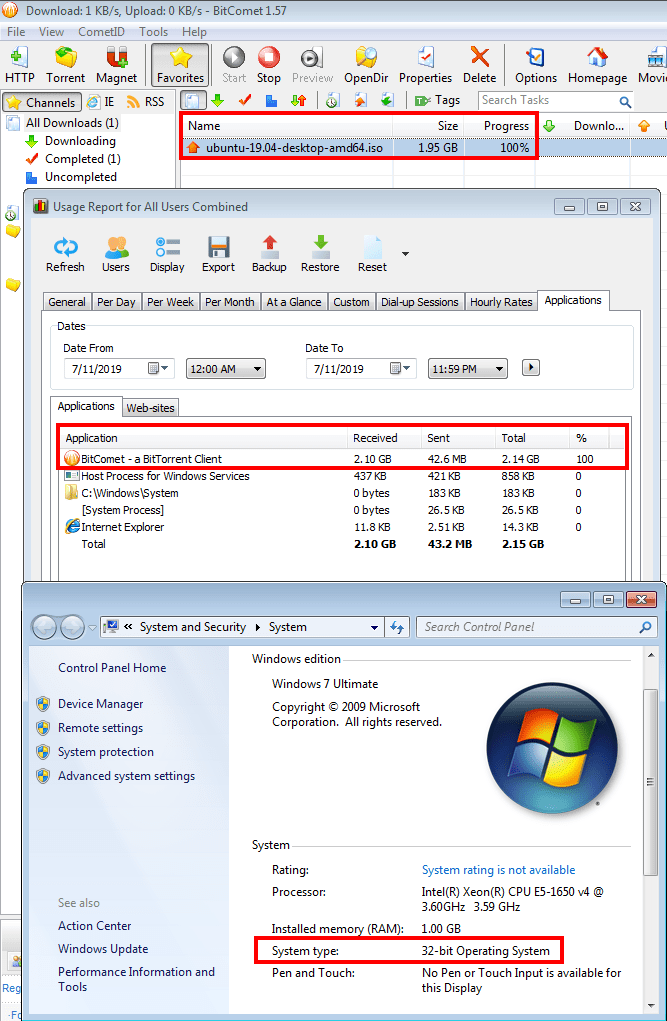This screenshot has height=1021, width=667.
Task: Open Remote settings link
Action: point(100,728)
